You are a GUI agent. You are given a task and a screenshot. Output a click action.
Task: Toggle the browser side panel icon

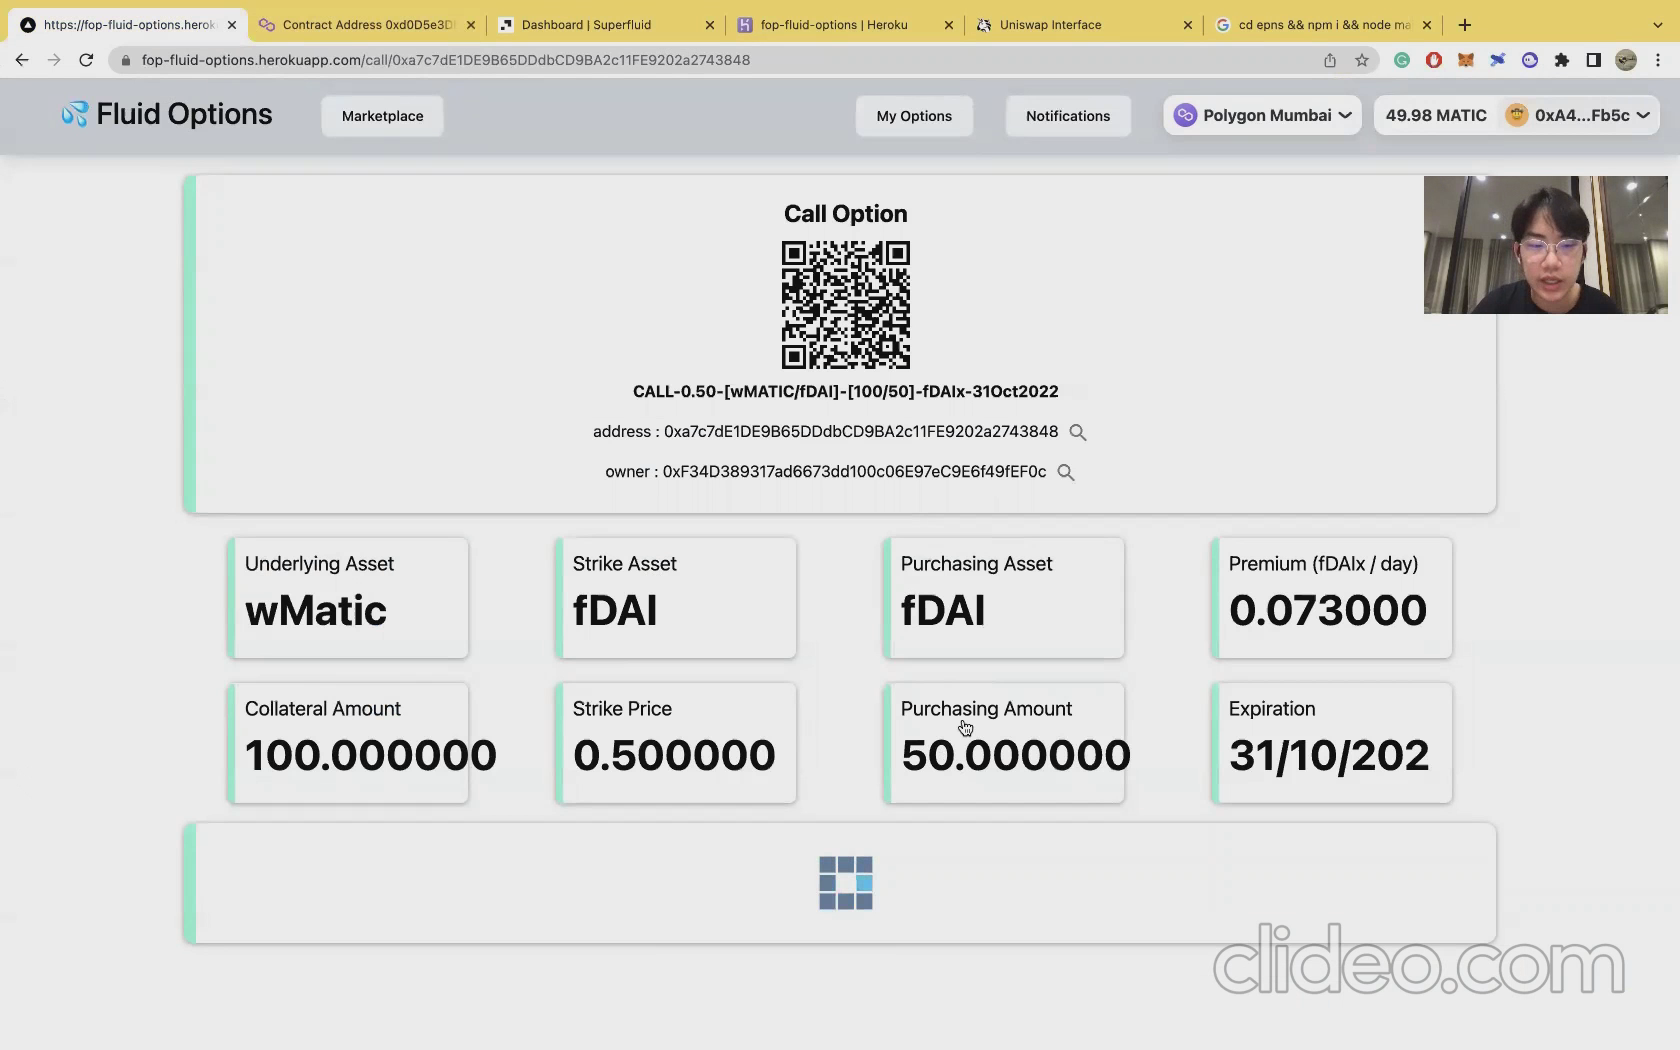tap(1594, 60)
